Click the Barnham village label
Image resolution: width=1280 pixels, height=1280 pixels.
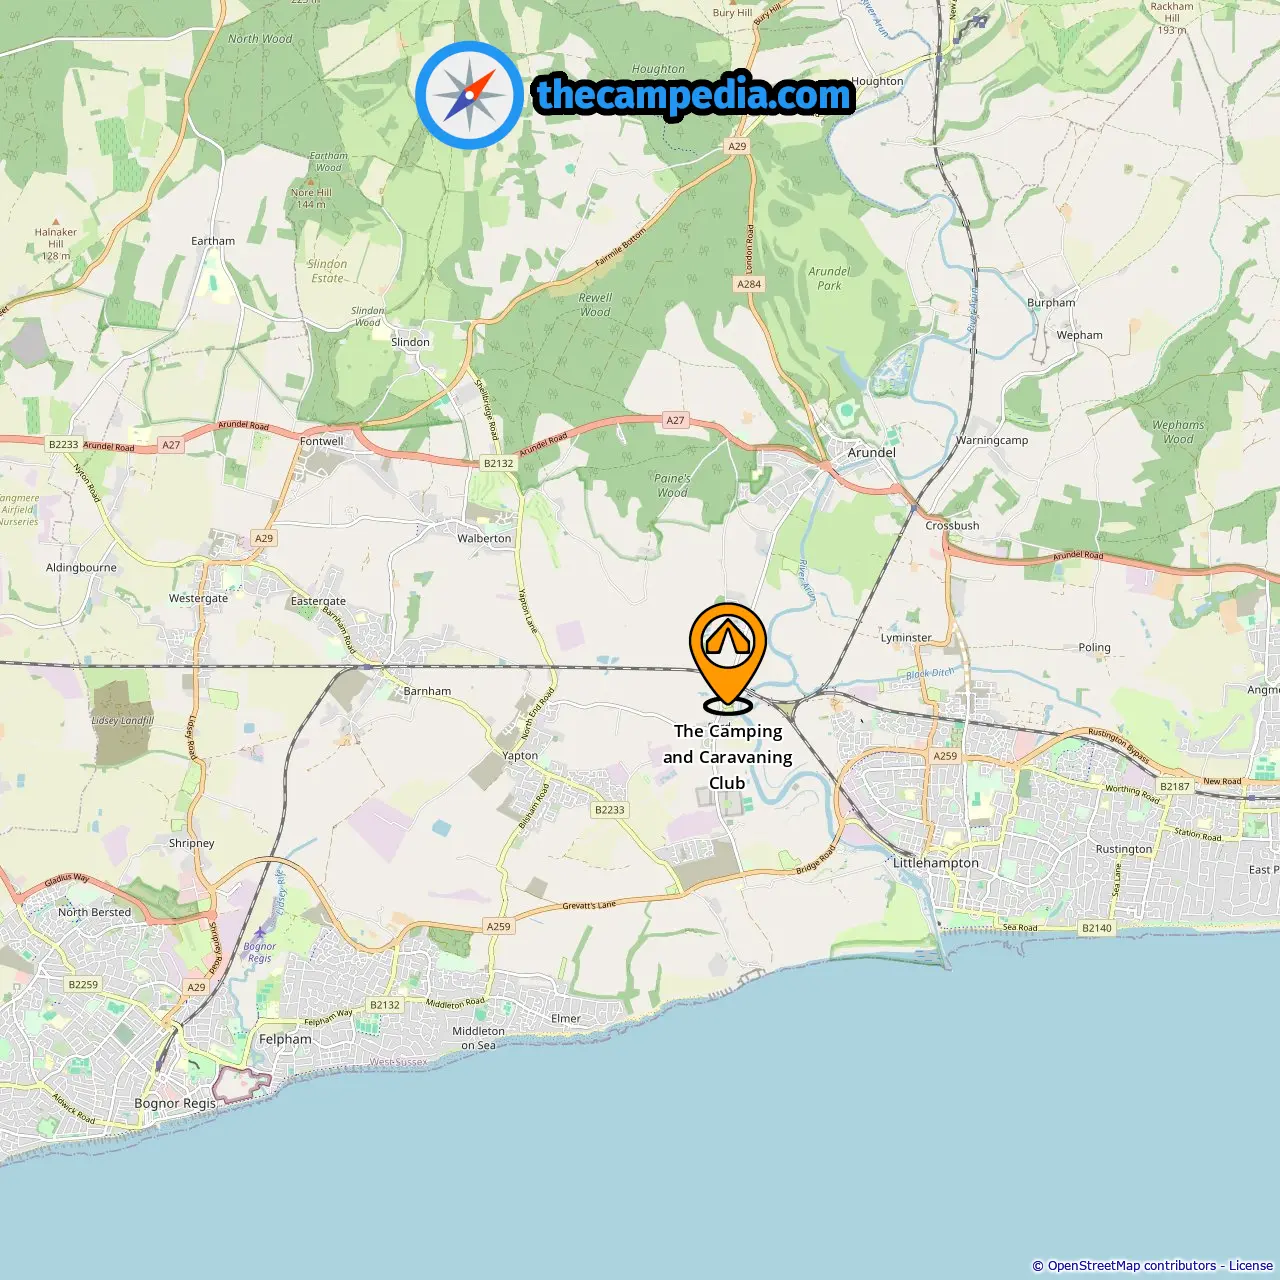click(427, 691)
